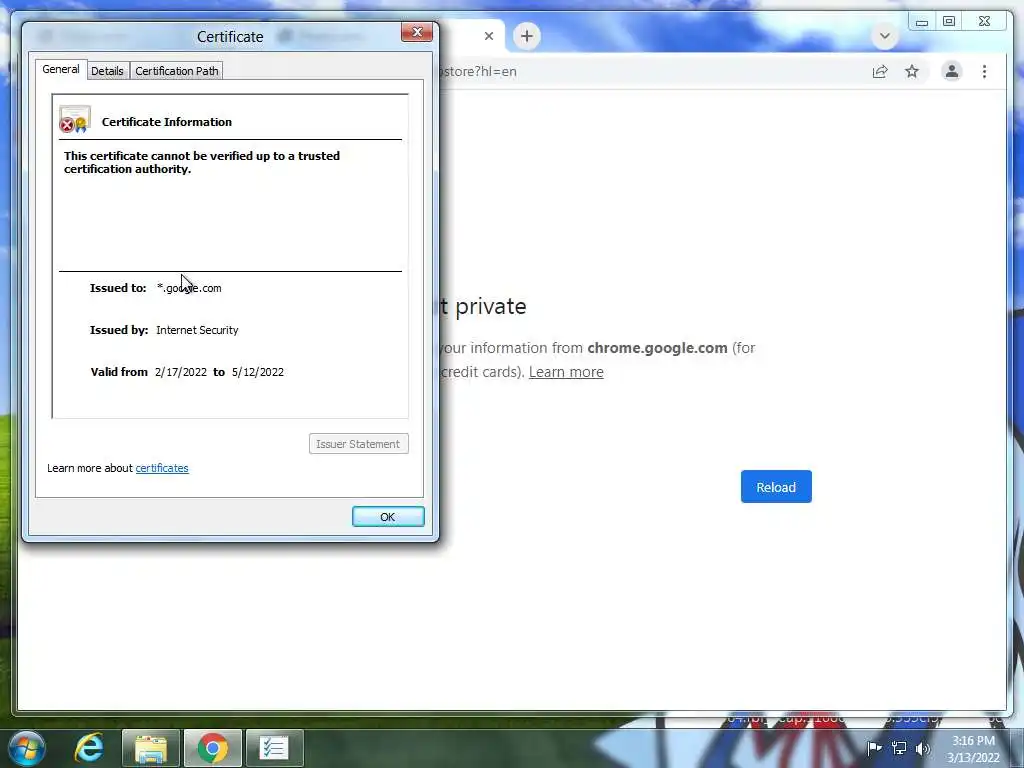This screenshot has height=768, width=1024.
Task: Click the certificate warning icon
Action: (x=74, y=120)
